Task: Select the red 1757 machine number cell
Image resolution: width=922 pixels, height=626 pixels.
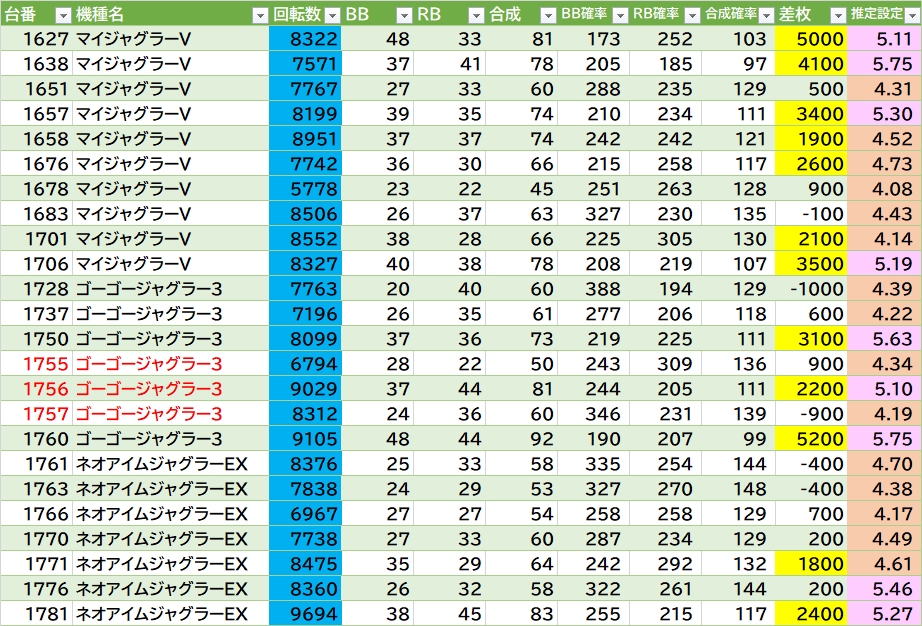Action: point(36,414)
